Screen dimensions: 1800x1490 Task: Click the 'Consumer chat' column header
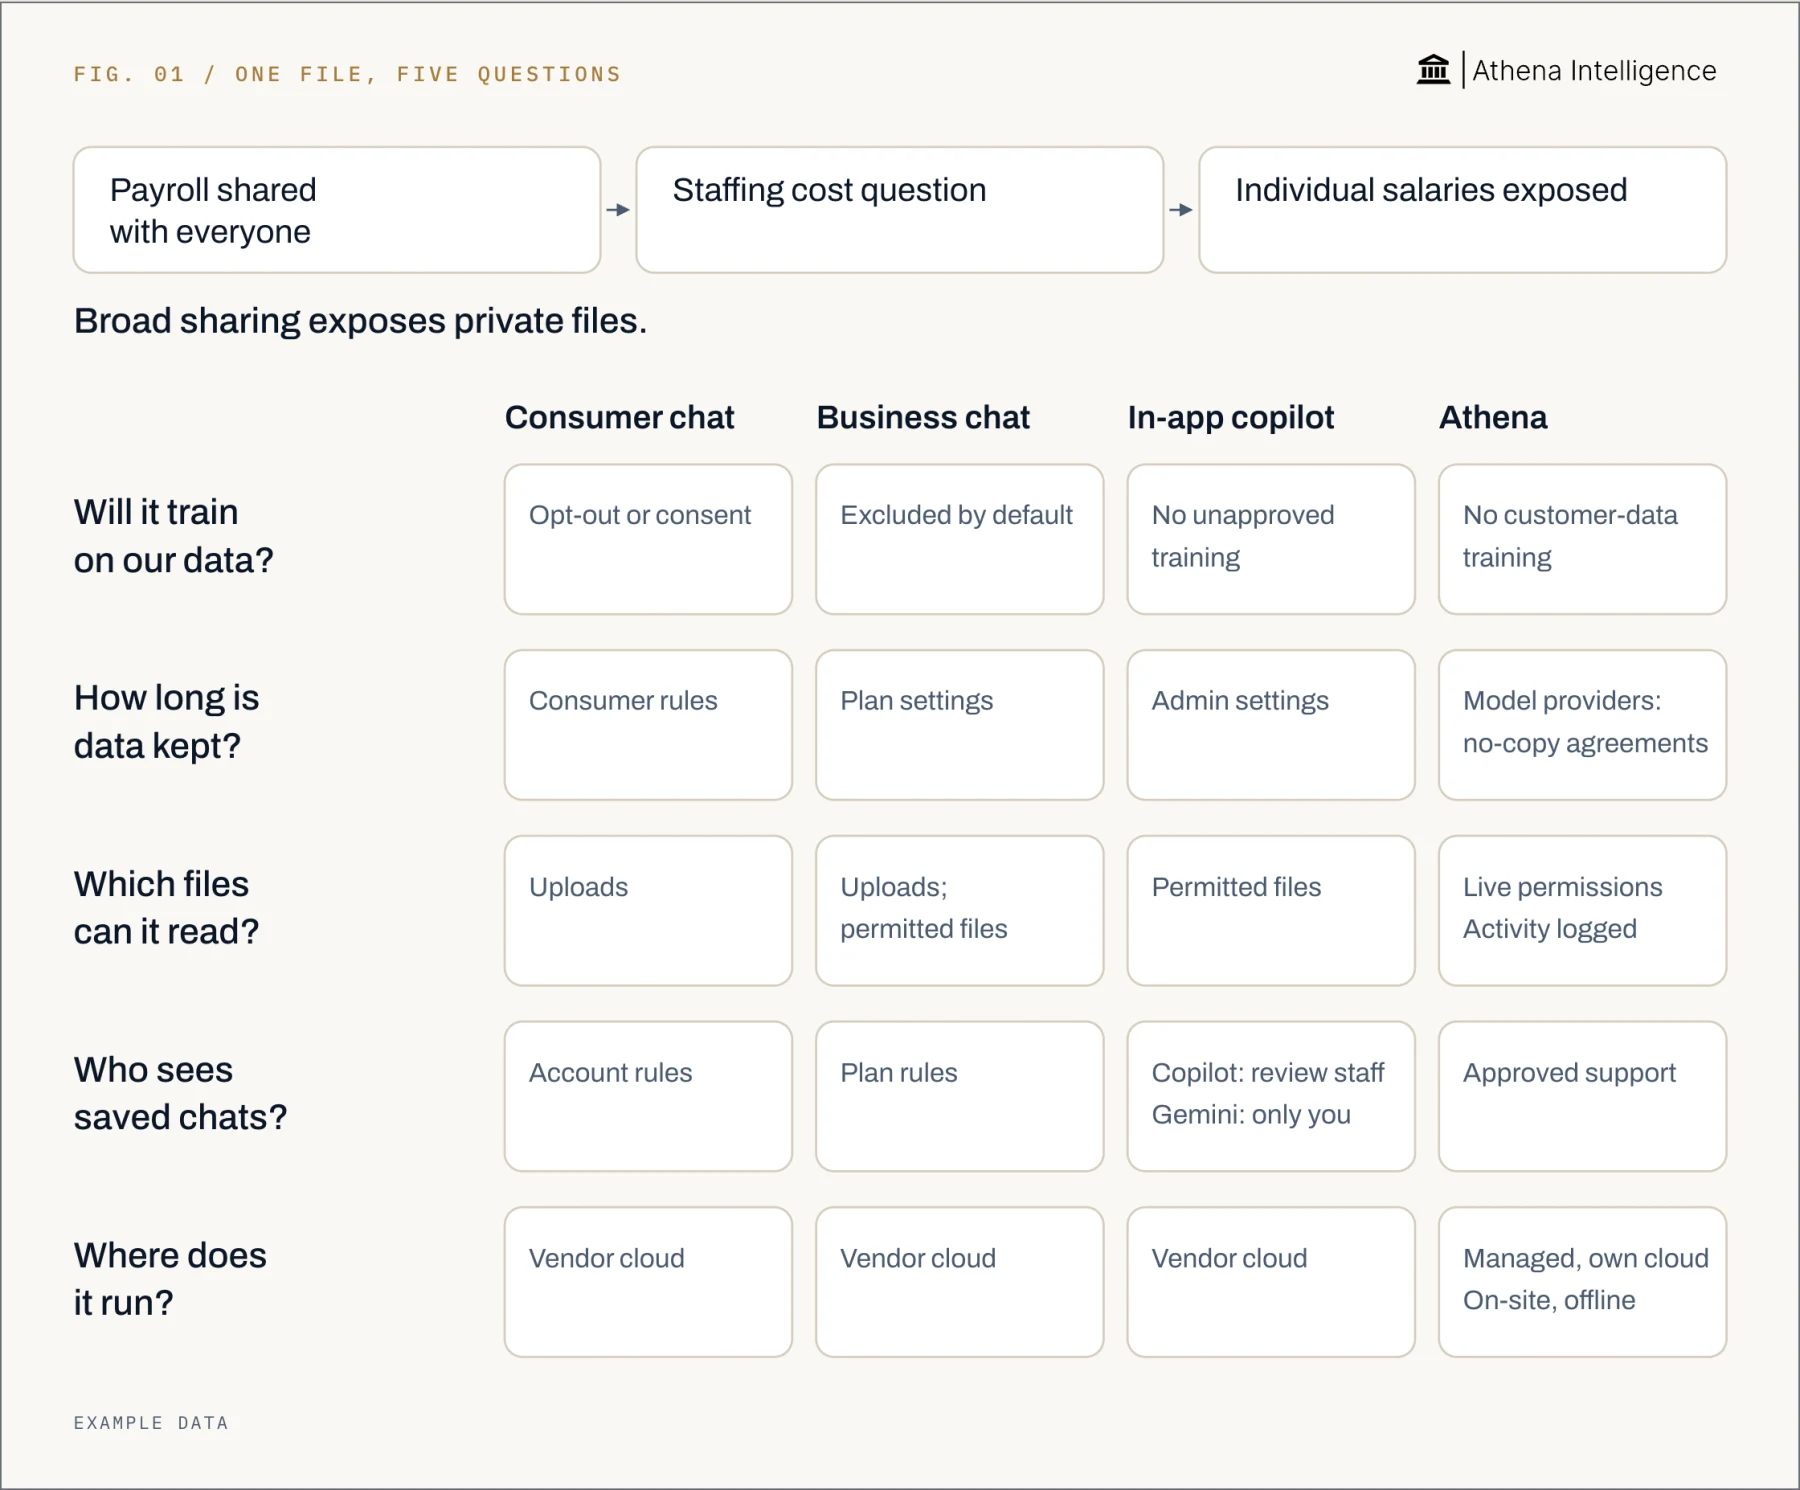point(619,417)
